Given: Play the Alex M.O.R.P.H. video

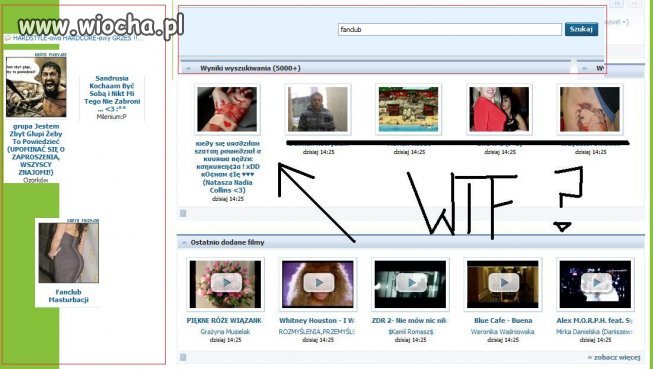Looking at the screenshot, I should click(595, 284).
